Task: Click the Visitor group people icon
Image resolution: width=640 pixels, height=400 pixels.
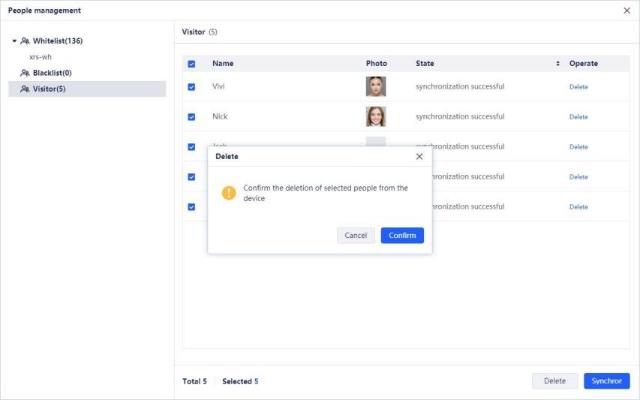Action: (25, 89)
